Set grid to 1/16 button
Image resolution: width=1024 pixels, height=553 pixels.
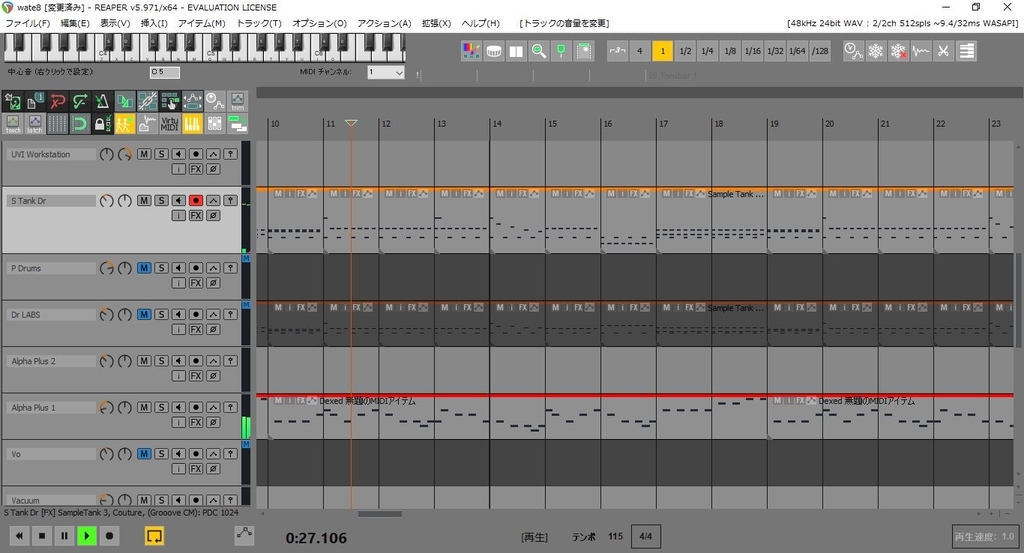tap(752, 51)
